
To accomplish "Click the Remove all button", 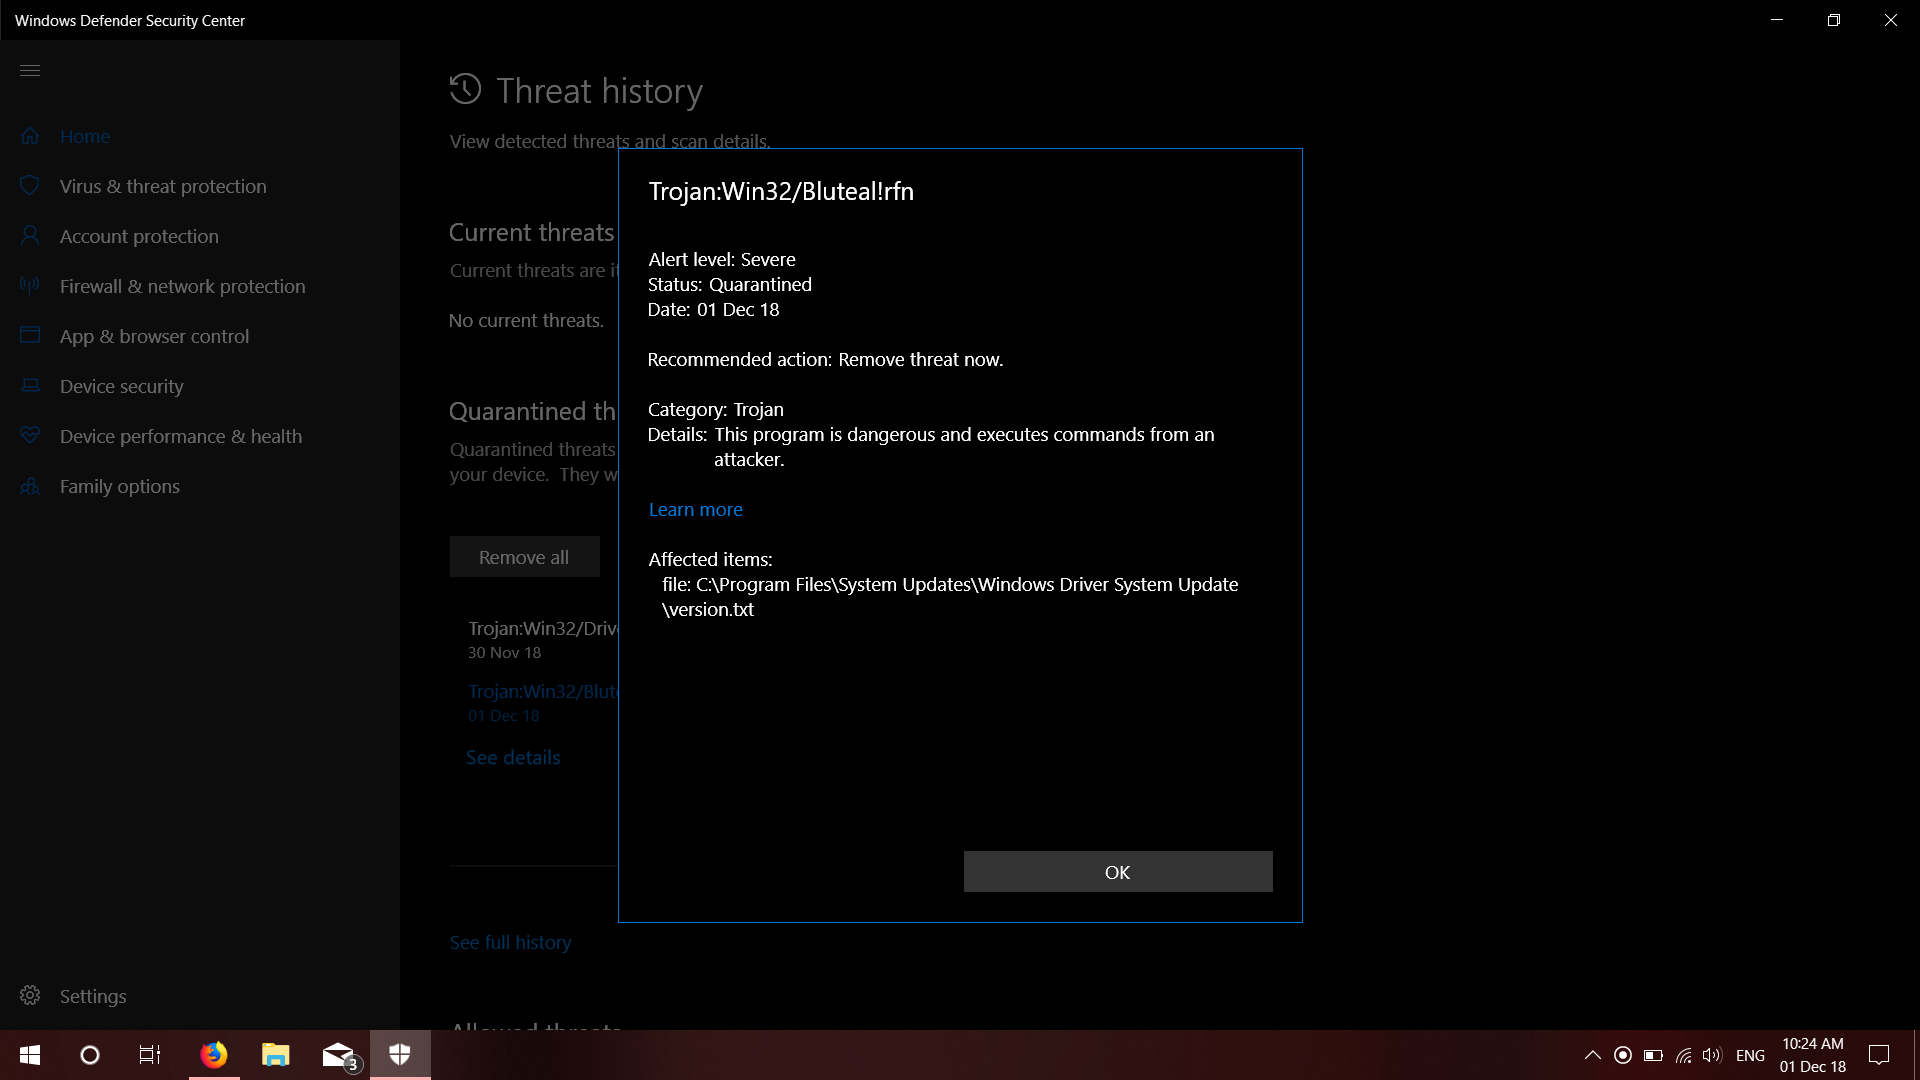I will pos(524,557).
